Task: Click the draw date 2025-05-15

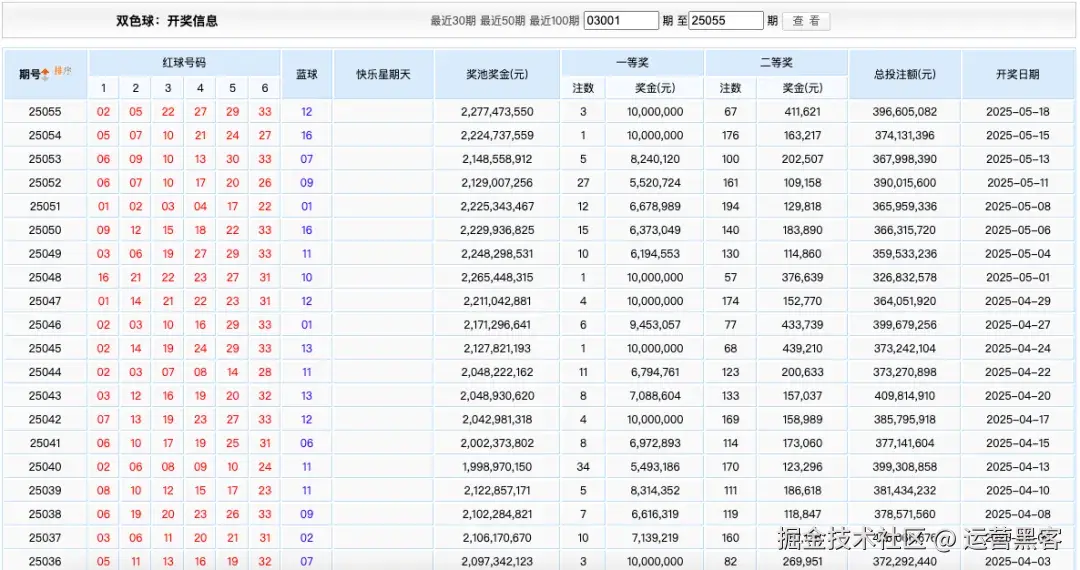Action: pos(1017,136)
